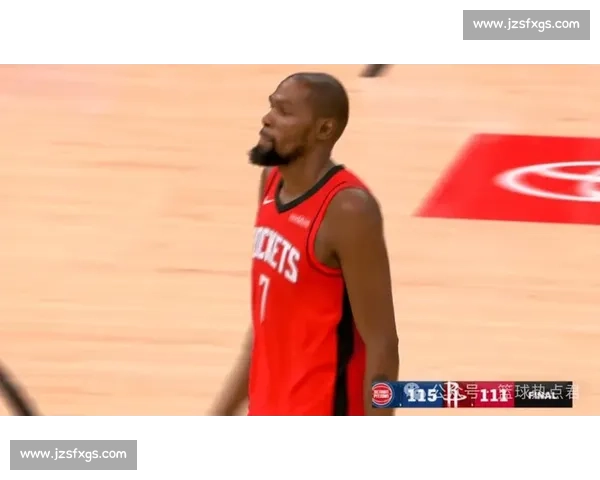Open the www.jzsfxgs.com link at top right
The height and width of the screenshot is (480, 600).
point(524,24)
